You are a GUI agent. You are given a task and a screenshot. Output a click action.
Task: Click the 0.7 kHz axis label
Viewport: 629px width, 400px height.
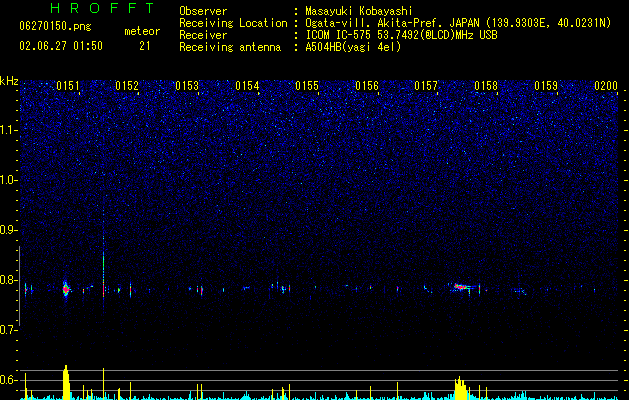click(9, 330)
